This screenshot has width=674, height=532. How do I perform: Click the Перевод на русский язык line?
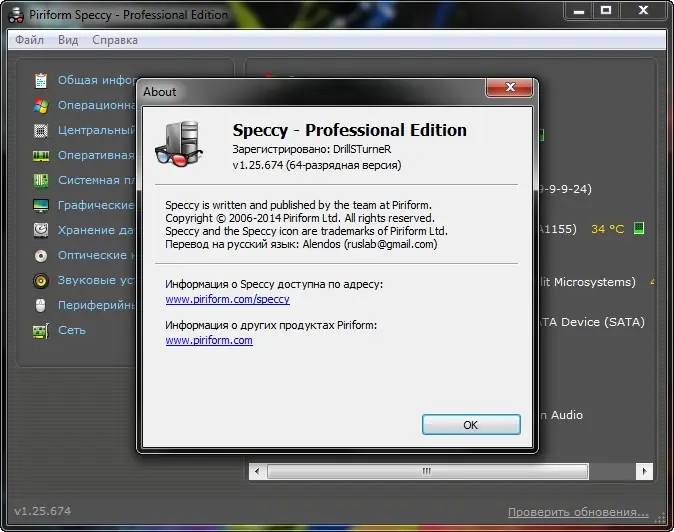coord(301,244)
